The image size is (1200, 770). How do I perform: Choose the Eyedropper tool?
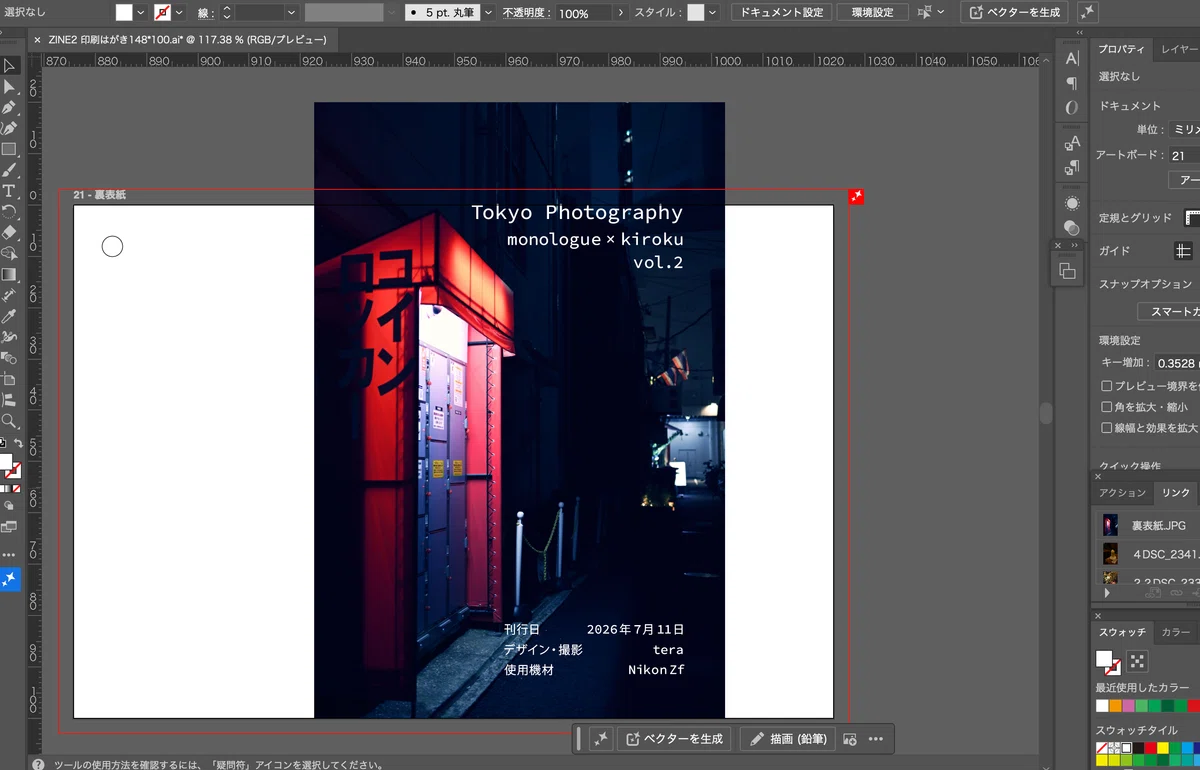9,316
